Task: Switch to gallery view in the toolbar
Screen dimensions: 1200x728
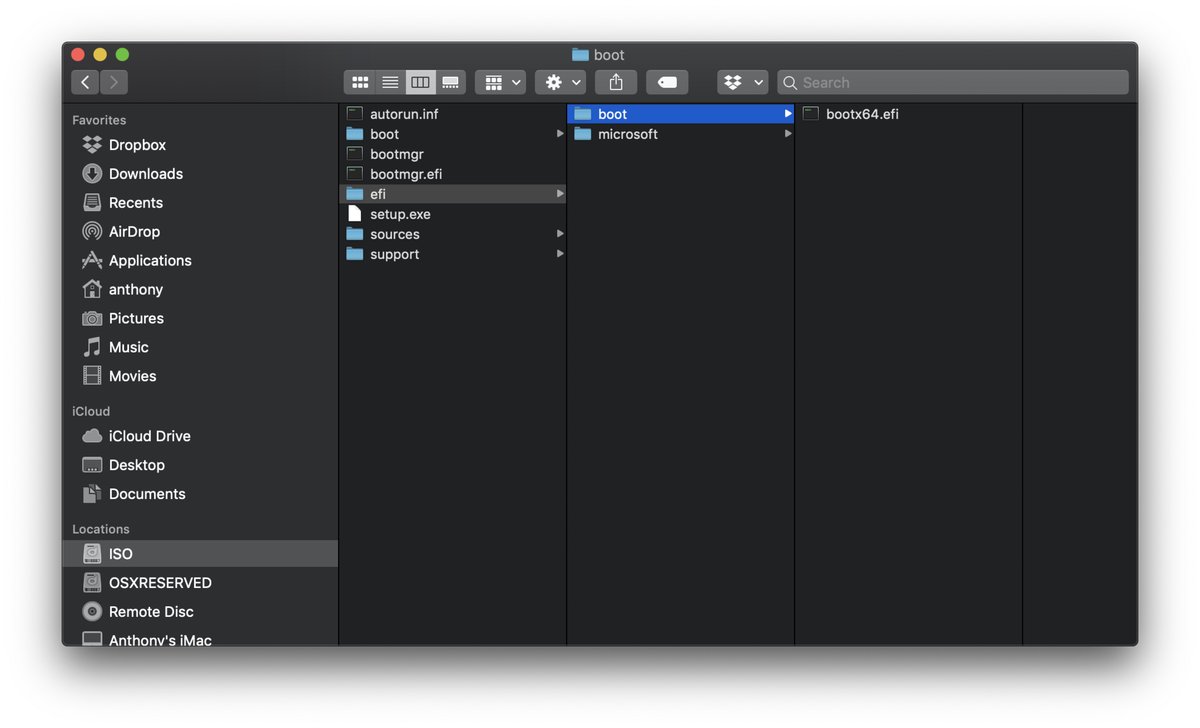Action: (x=450, y=82)
